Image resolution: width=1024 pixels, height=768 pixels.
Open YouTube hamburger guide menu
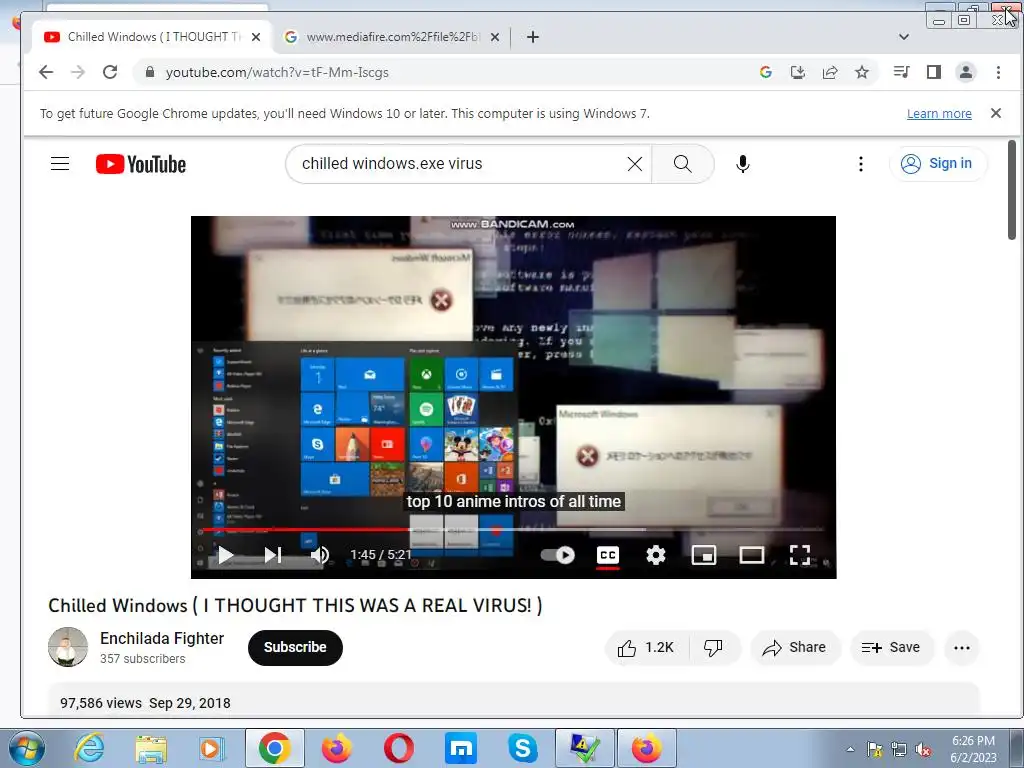(x=60, y=163)
